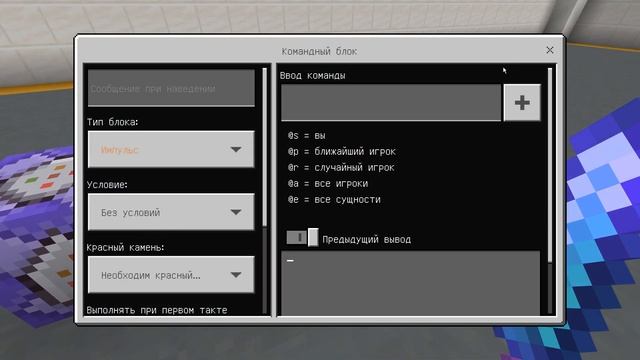Click the left panel scrollbar

tap(264, 147)
